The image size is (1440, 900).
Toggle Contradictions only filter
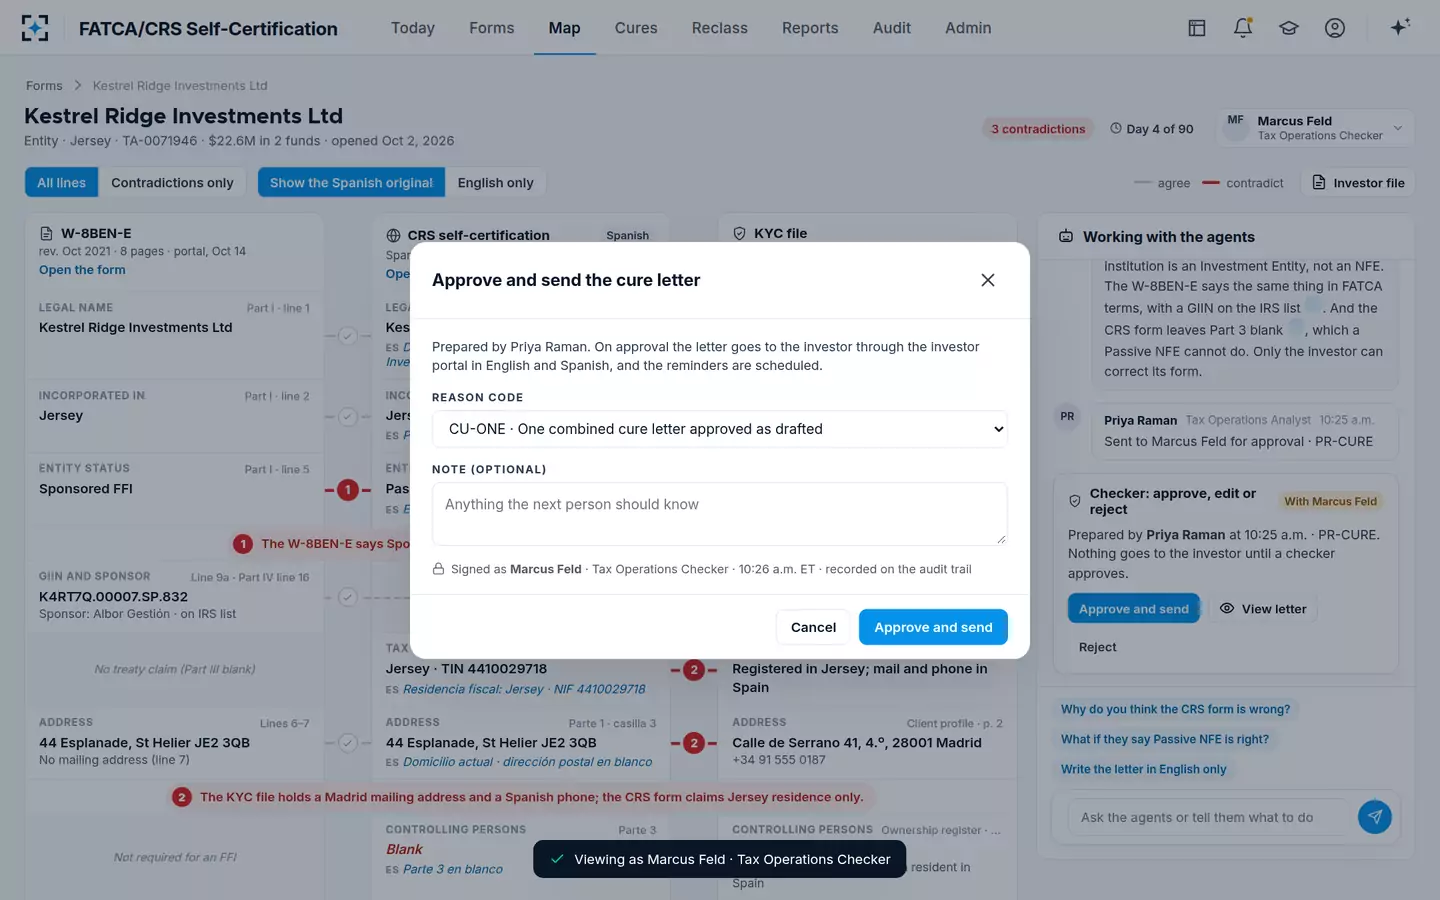(172, 183)
